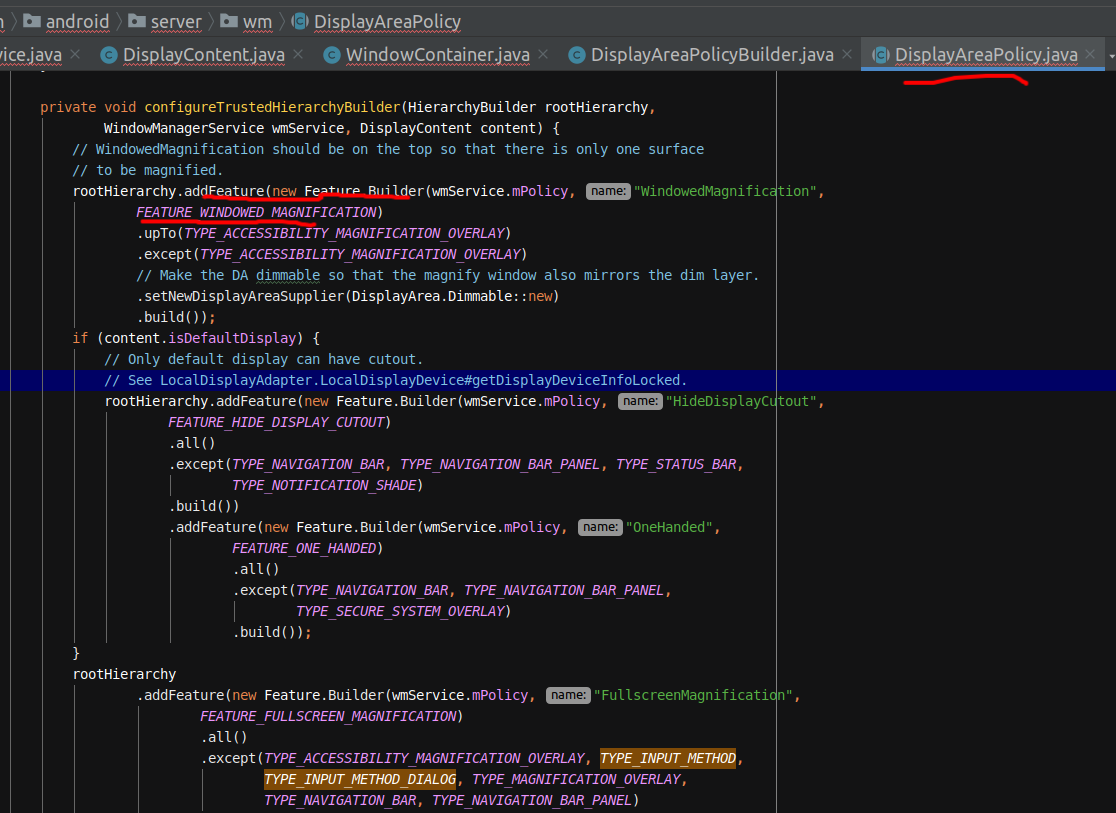Click the android breadcrumb folder icon

pyautogui.click(x=32, y=21)
